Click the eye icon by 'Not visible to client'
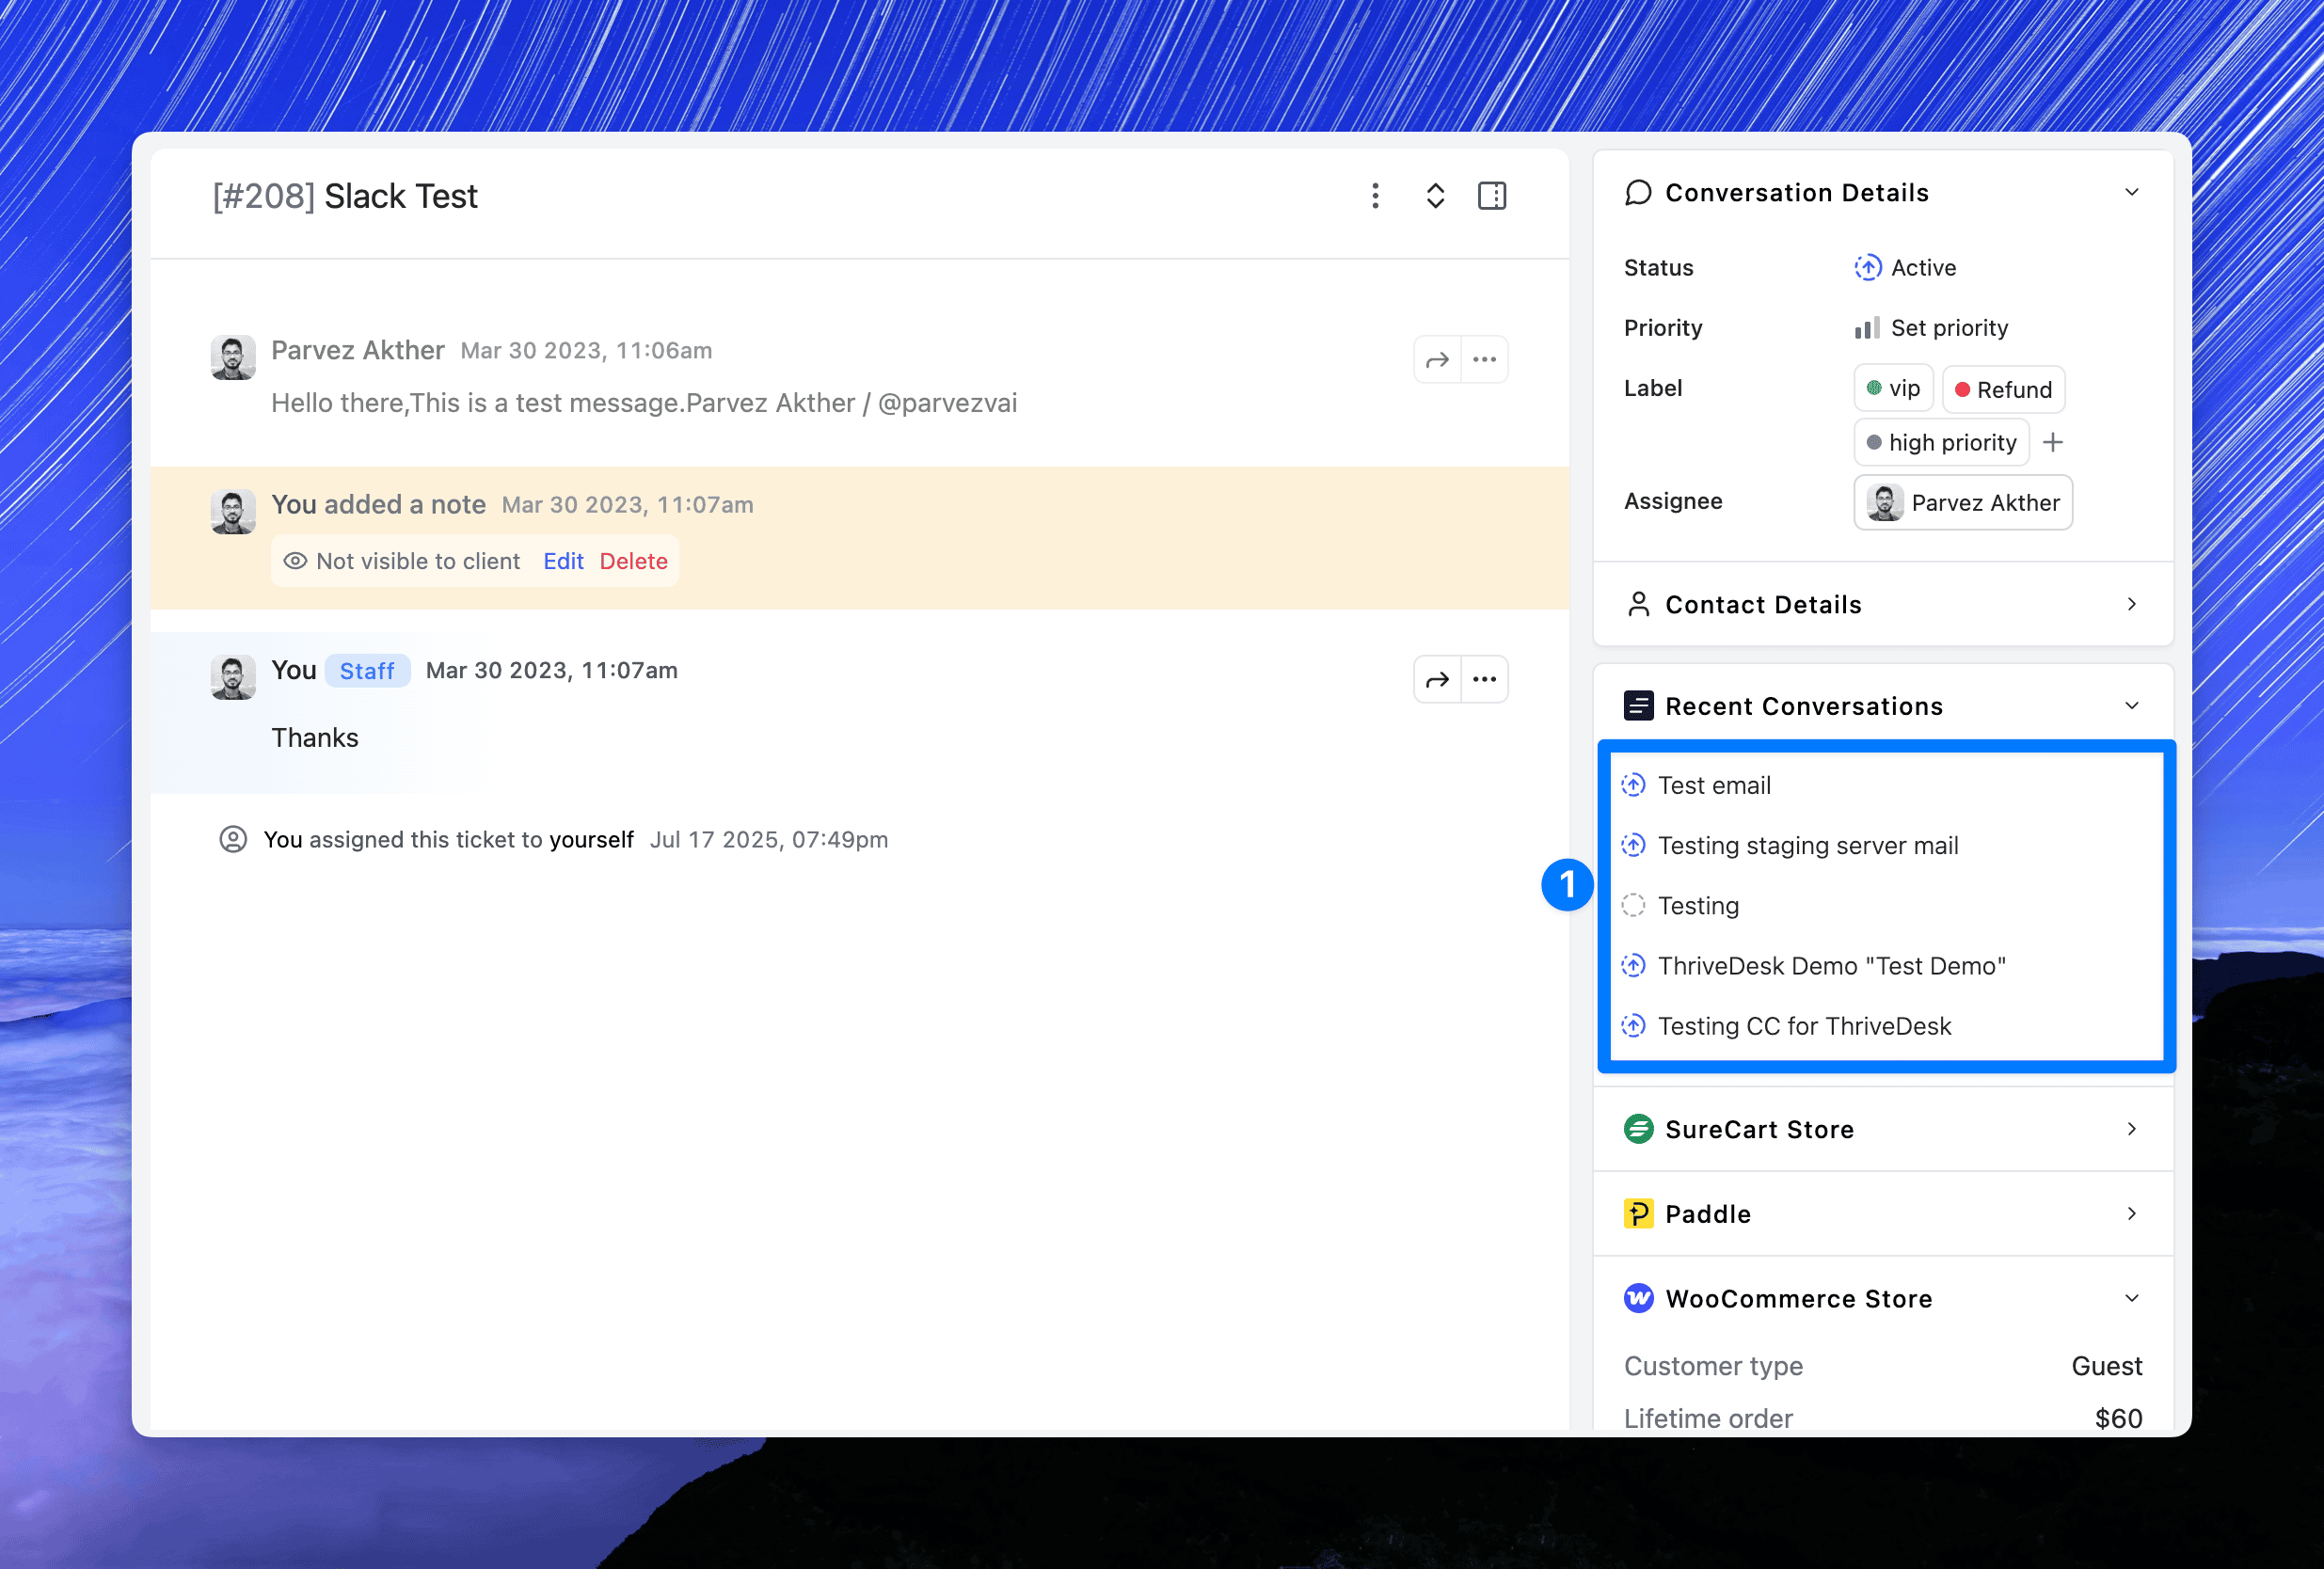 295,561
